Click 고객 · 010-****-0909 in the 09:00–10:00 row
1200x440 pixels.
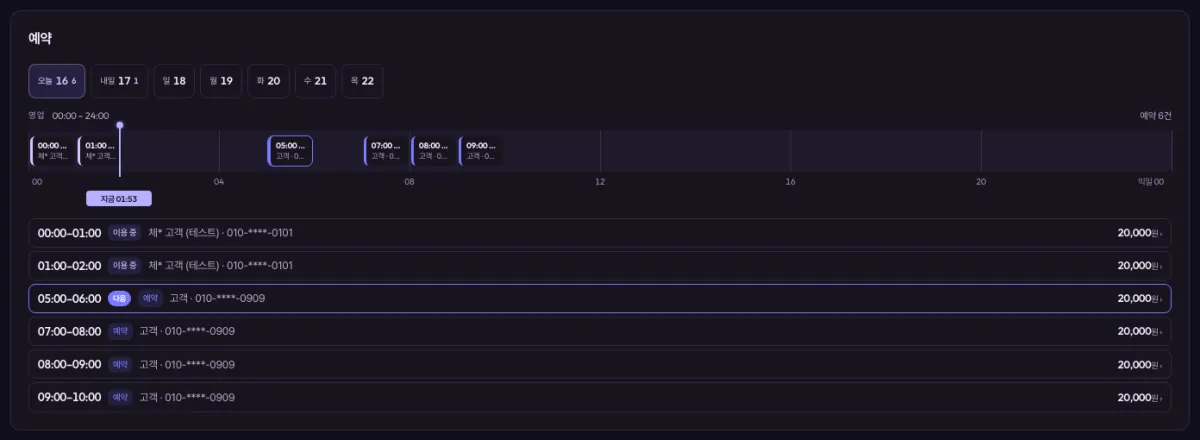click(x=187, y=397)
